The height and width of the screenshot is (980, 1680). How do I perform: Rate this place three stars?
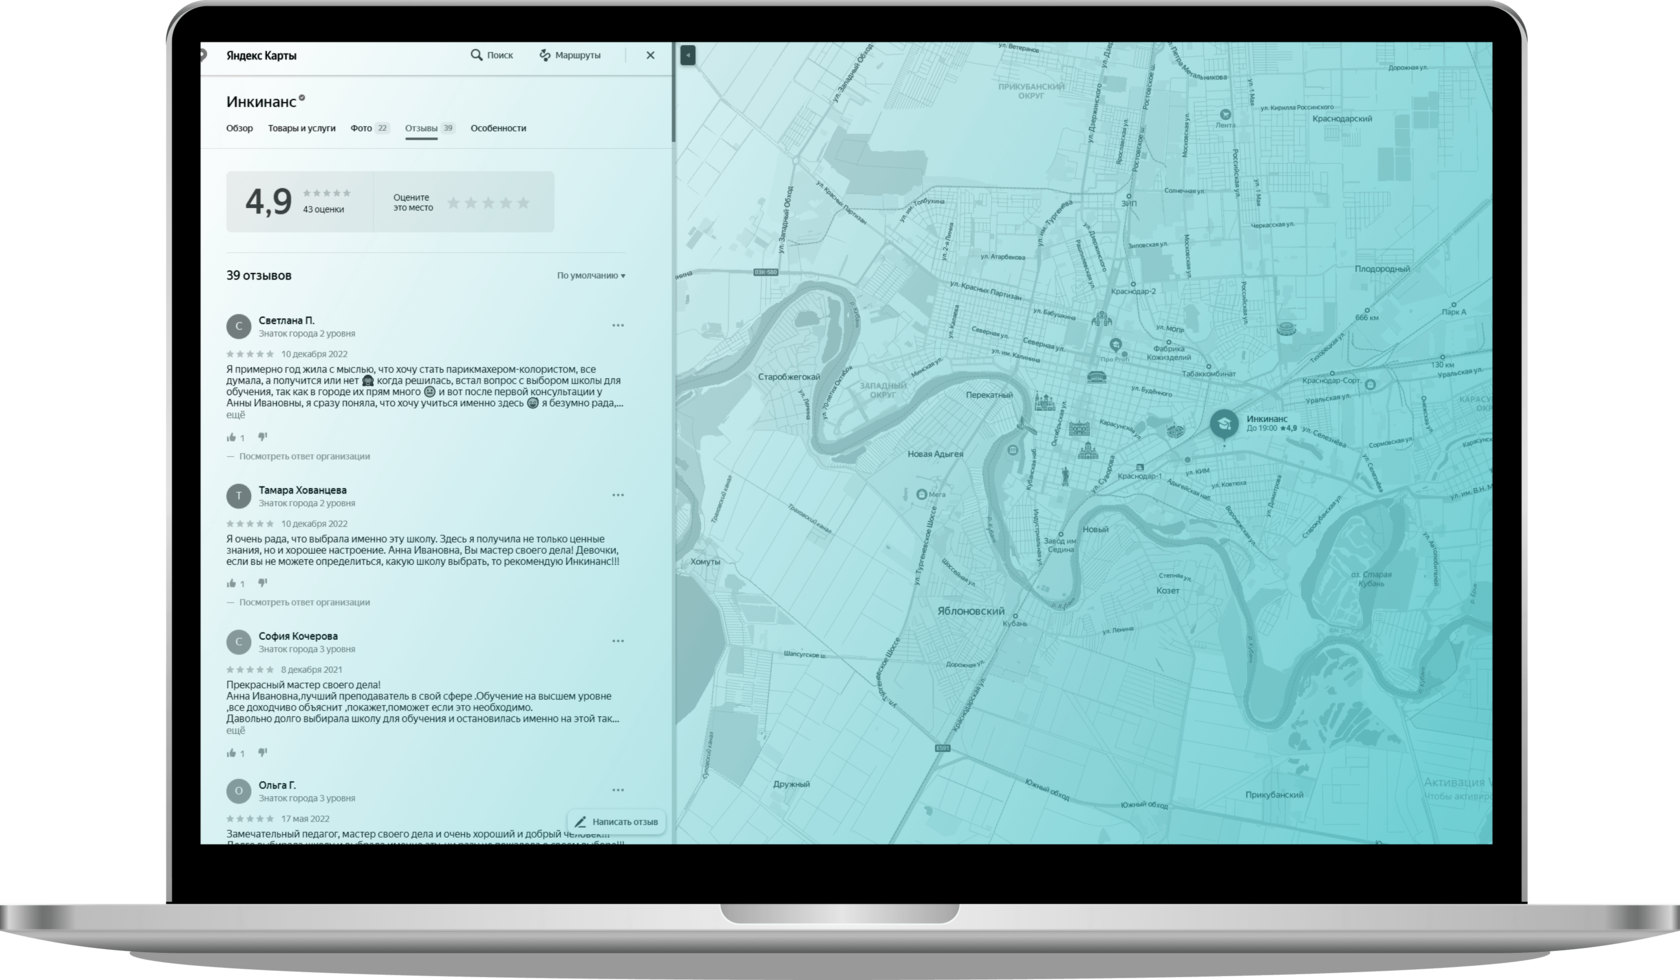[x=488, y=203]
